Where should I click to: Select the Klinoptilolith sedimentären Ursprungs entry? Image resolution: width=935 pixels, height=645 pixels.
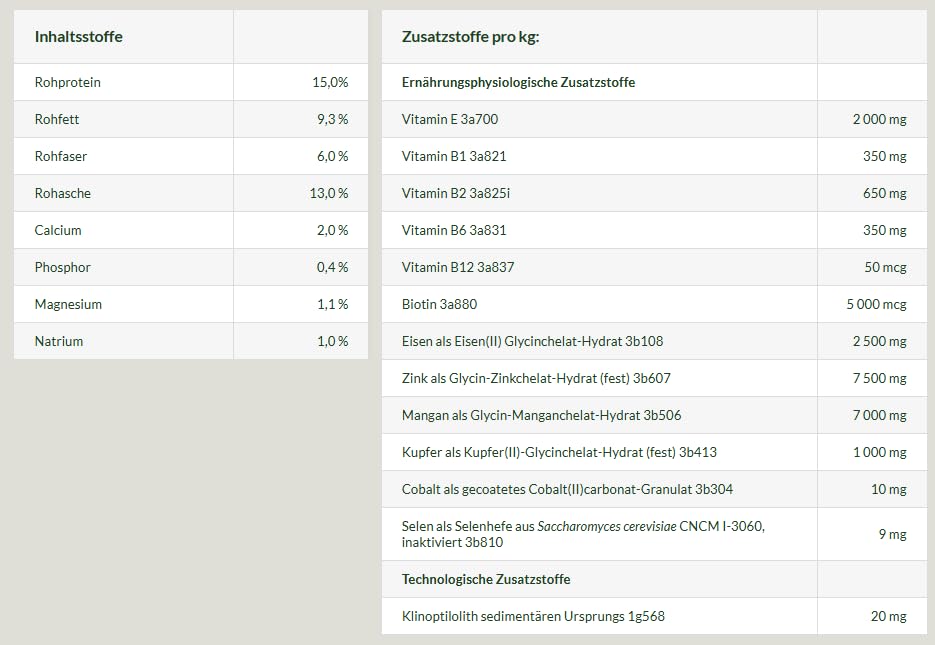[x=533, y=616]
